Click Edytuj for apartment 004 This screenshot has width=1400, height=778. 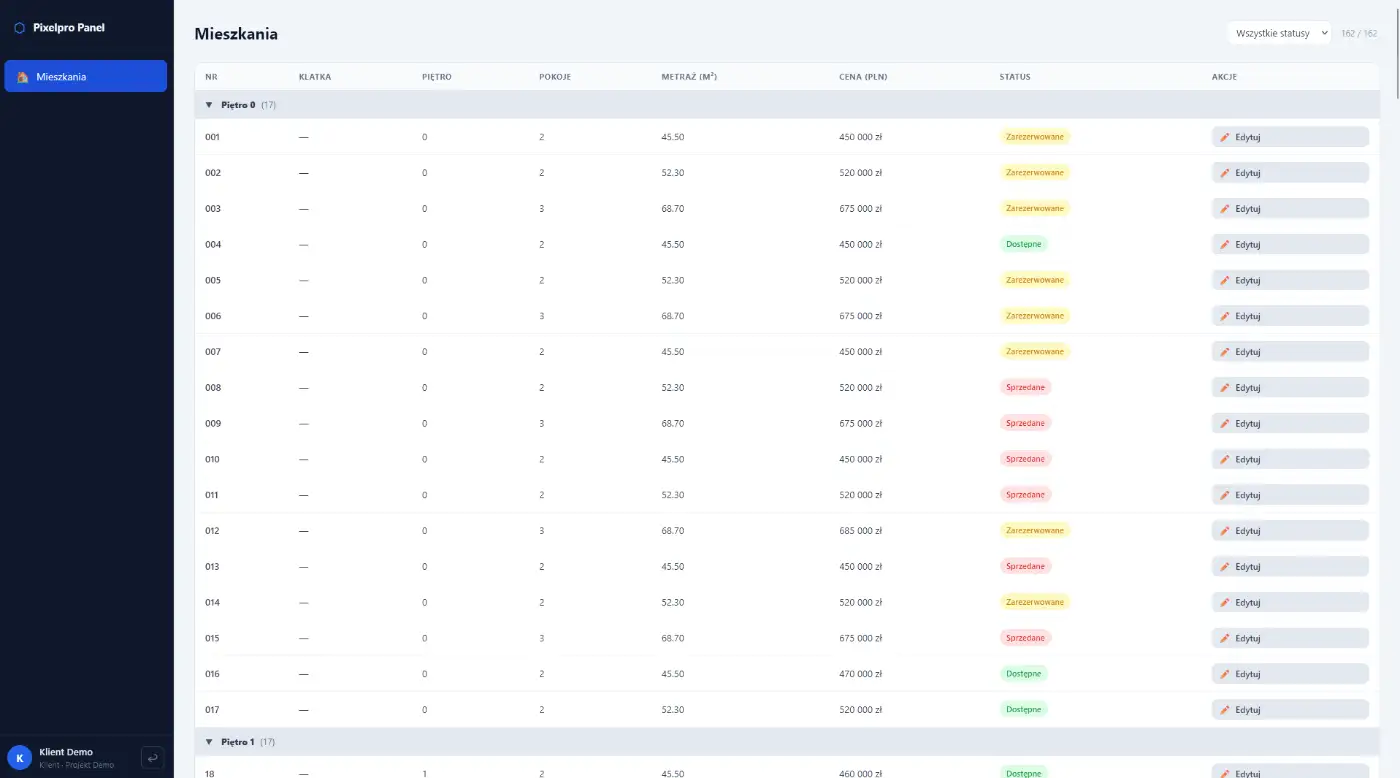(x=1290, y=243)
